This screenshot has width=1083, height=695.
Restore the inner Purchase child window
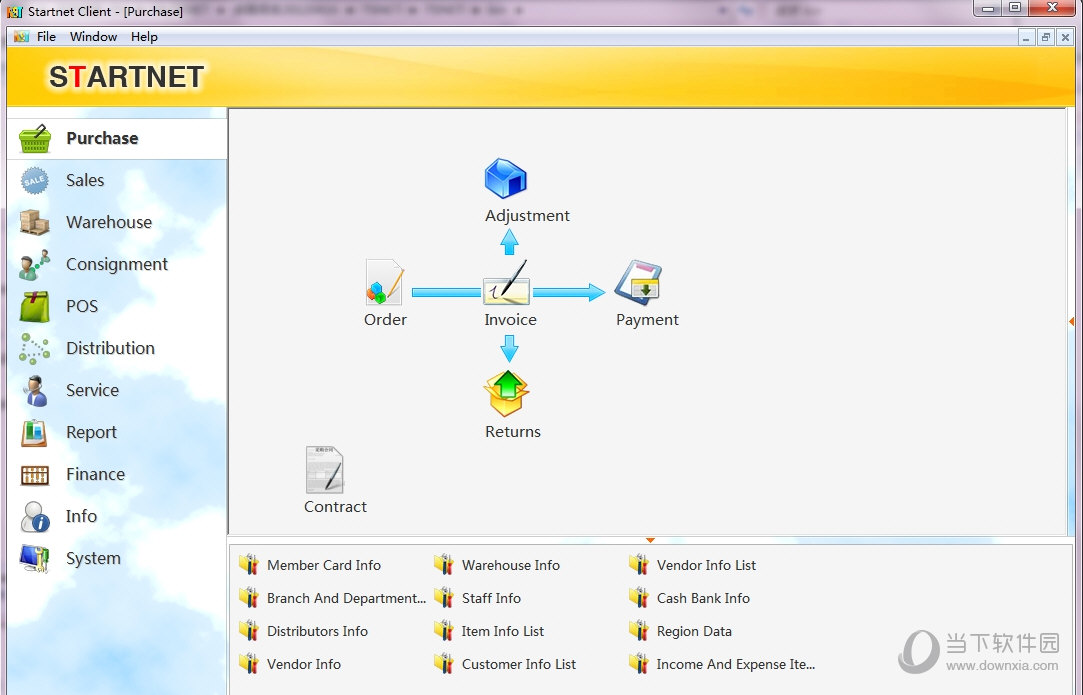tap(1046, 37)
